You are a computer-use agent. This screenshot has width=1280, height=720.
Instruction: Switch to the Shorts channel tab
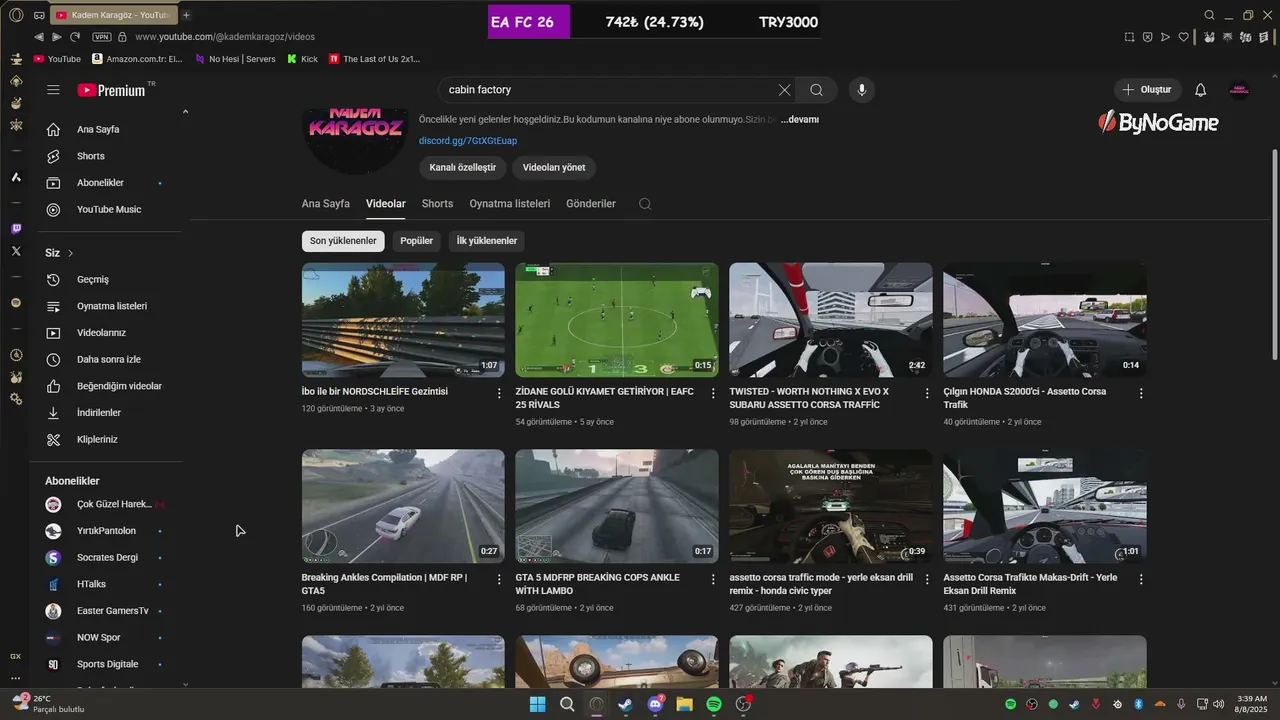click(x=437, y=204)
